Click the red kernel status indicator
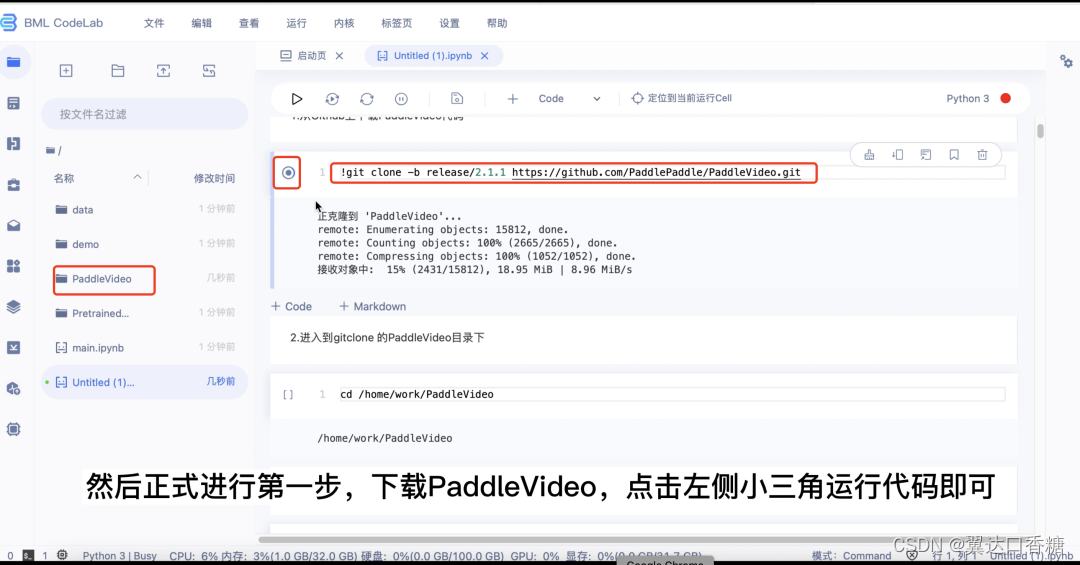This screenshot has width=1080, height=565. 1006,99
